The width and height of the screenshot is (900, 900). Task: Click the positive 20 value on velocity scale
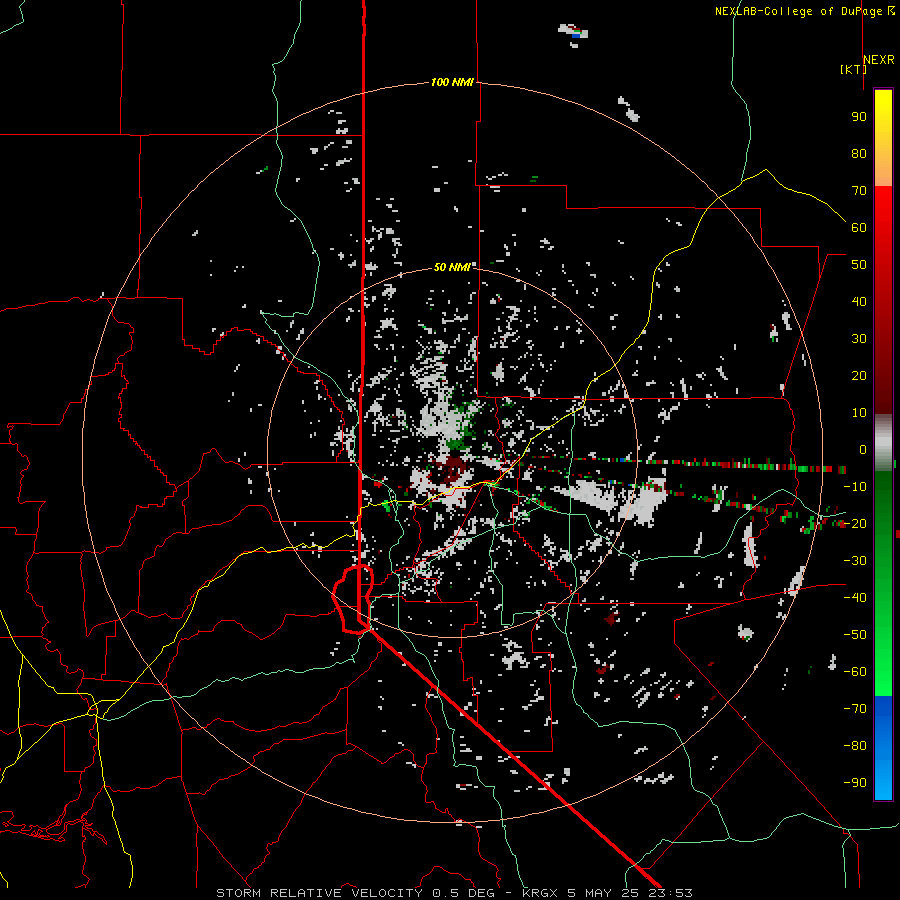pos(859,375)
